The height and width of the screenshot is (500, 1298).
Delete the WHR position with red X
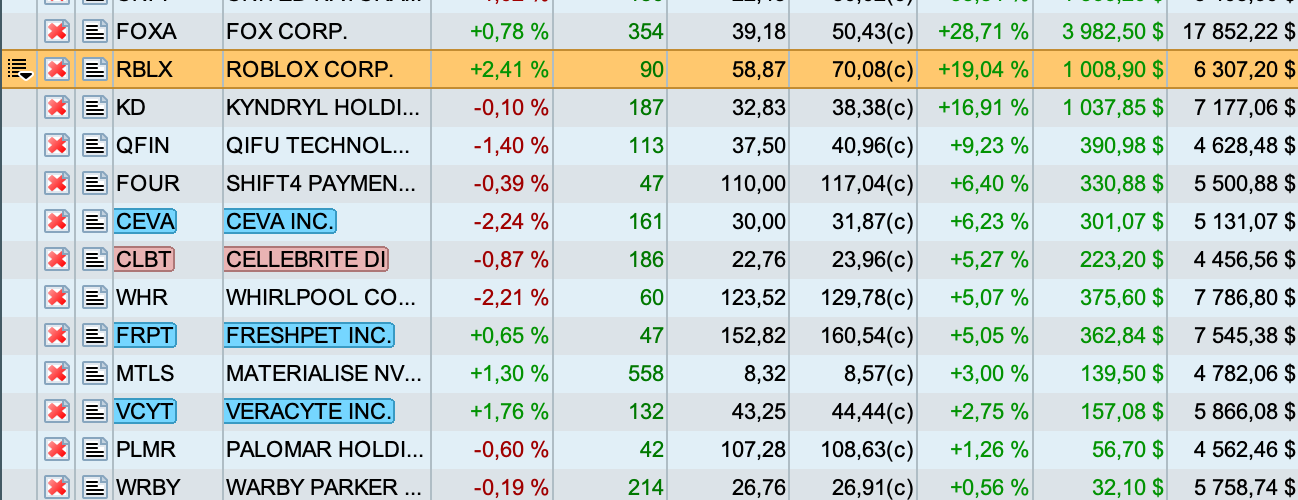pyautogui.click(x=57, y=298)
